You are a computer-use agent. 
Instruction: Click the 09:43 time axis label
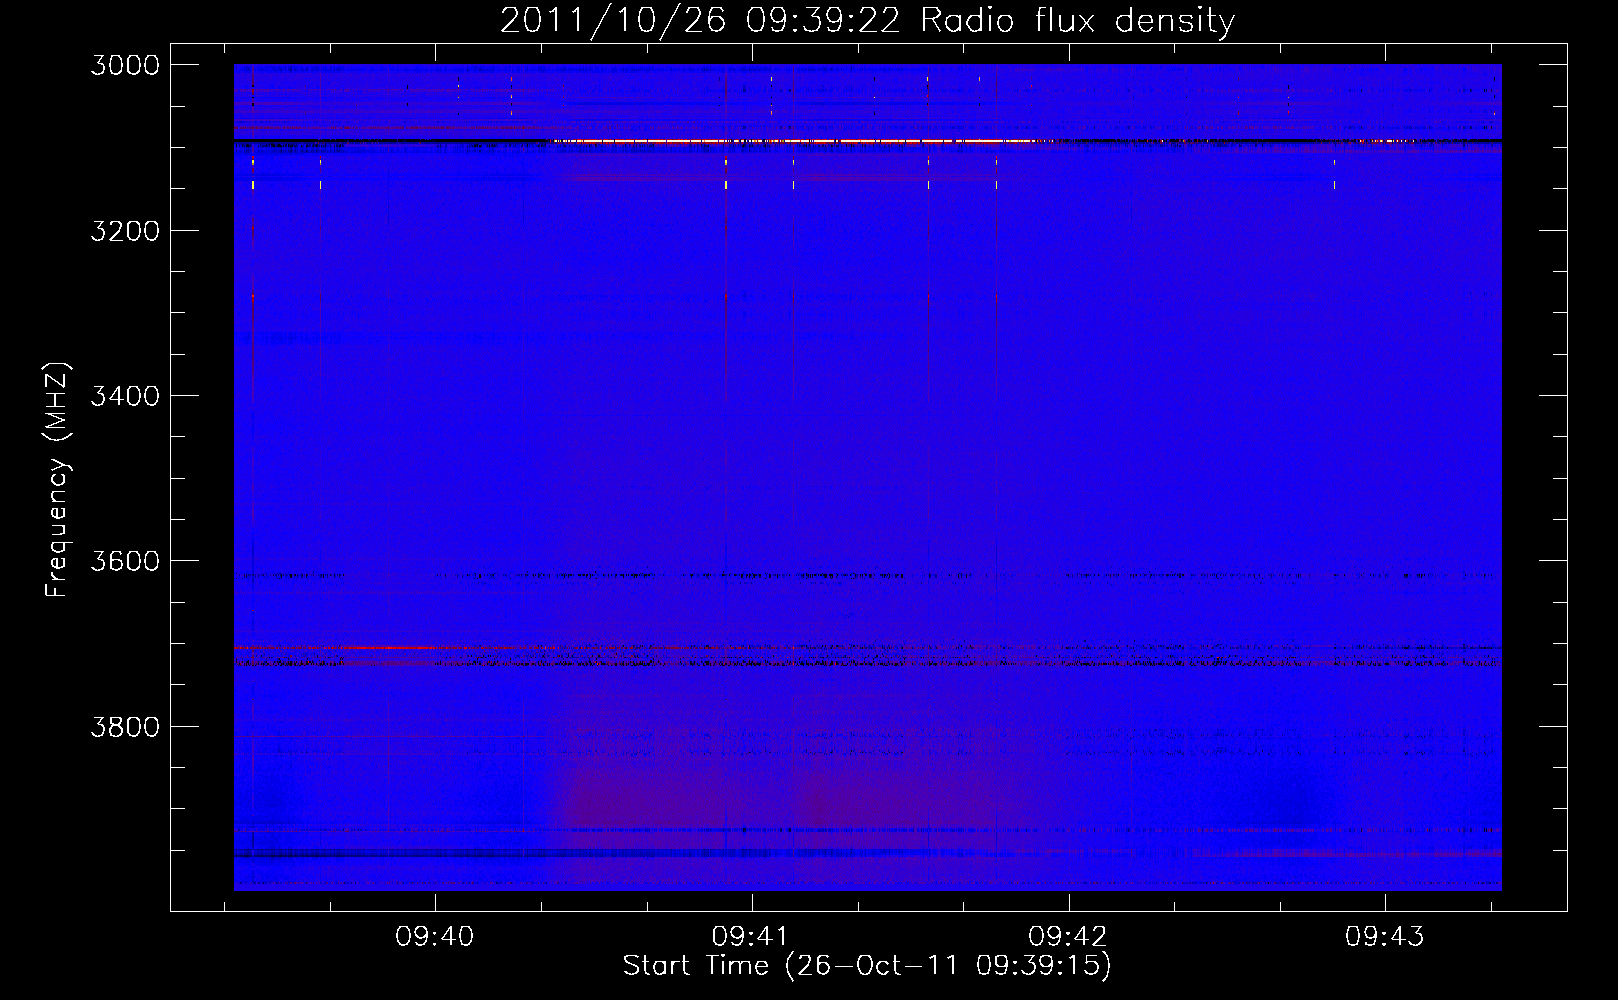(x=1385, y=937)
